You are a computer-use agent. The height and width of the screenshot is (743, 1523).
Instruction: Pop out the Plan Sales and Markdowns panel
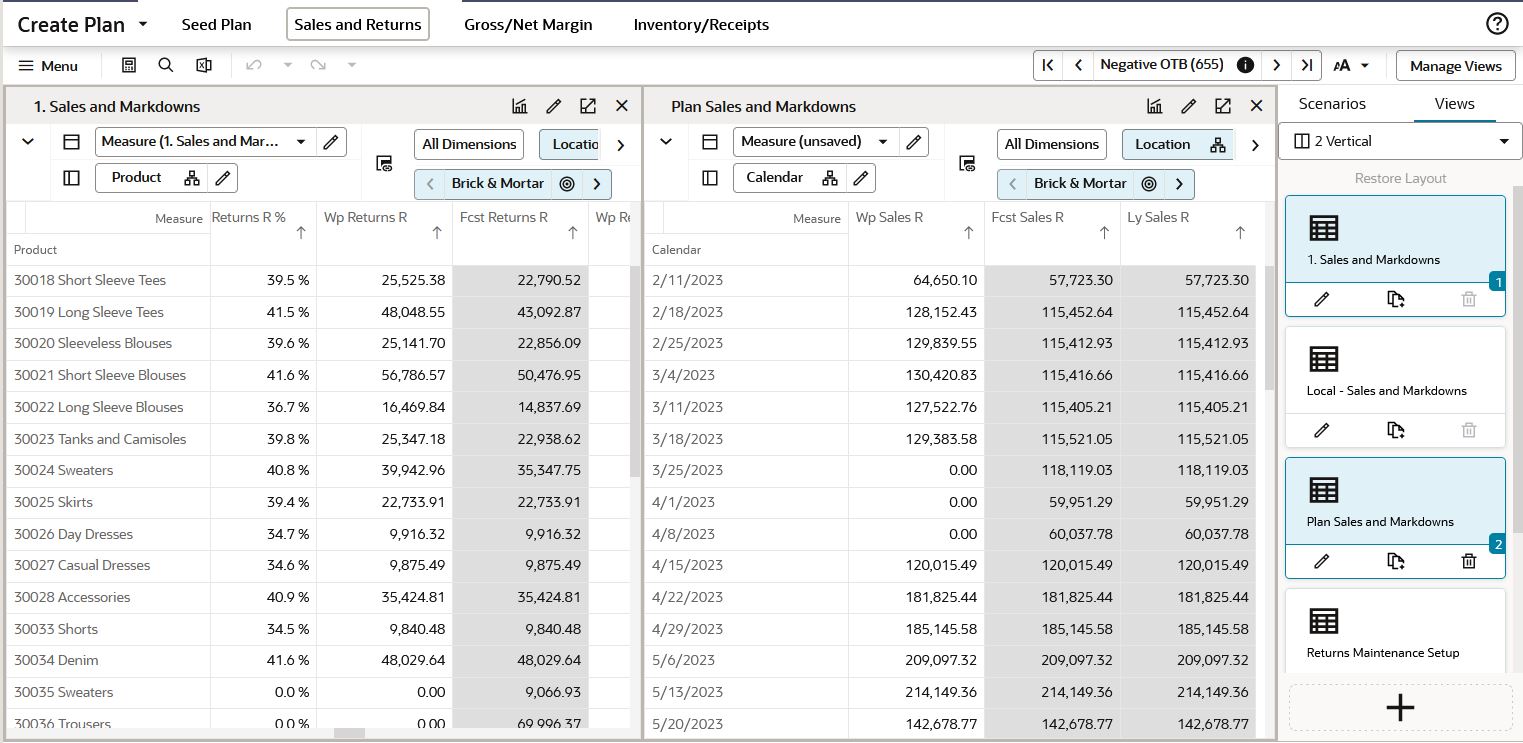click(x=1223, y=106)
